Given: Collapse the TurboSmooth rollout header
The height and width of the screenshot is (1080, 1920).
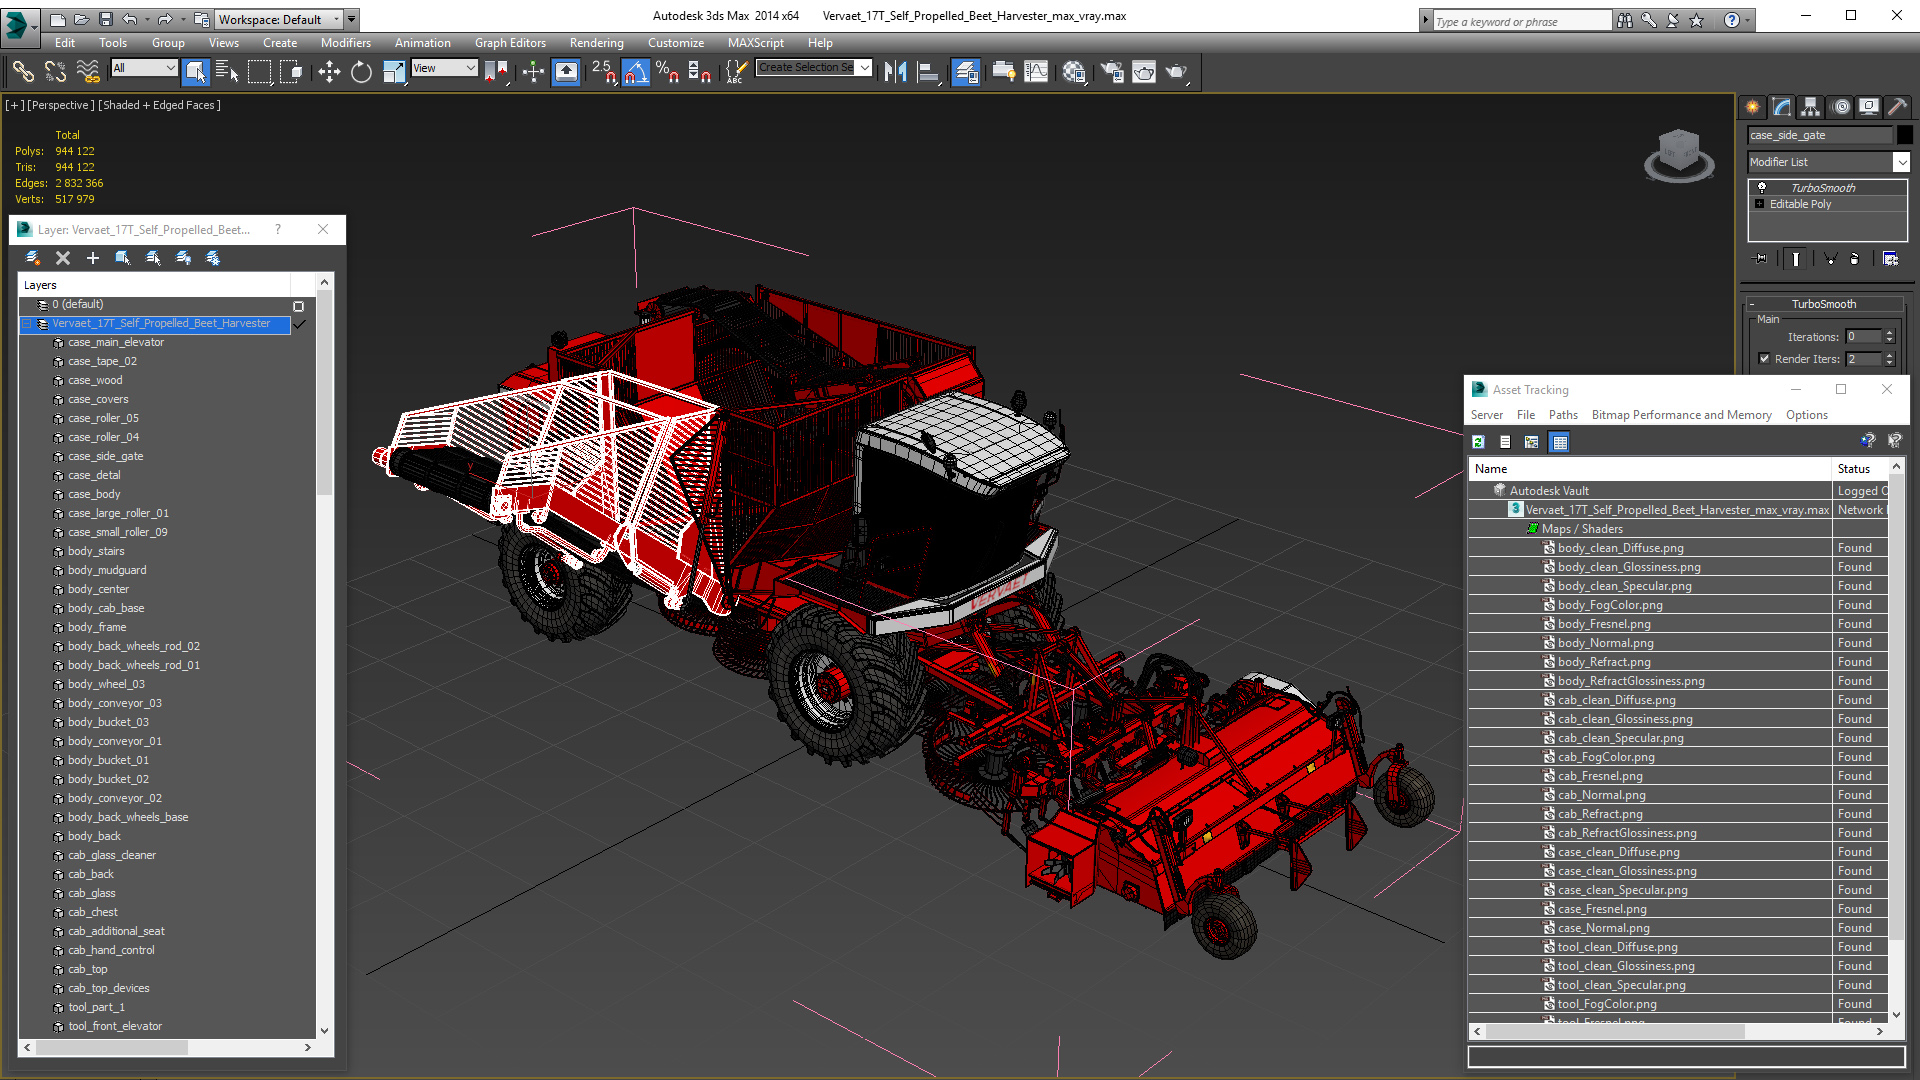Looking at the screenshot, I should 1823,304.
